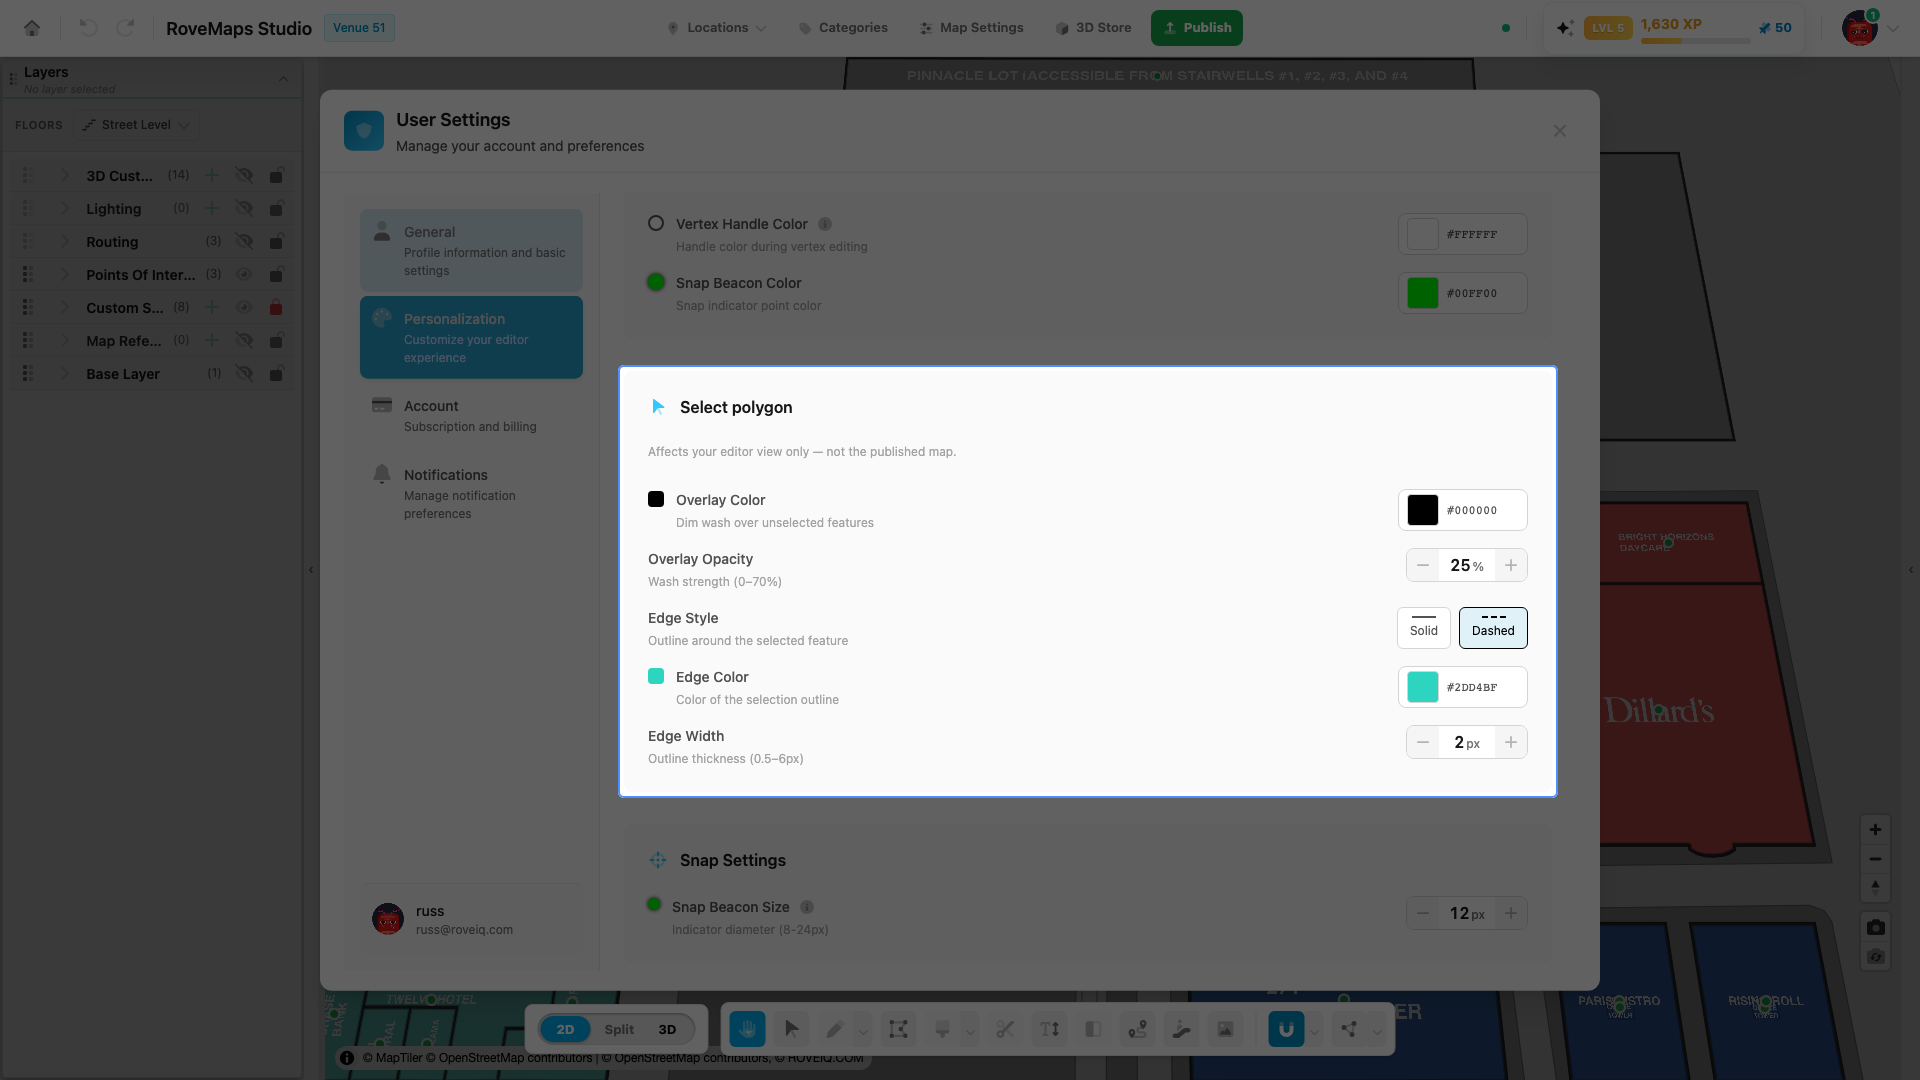Screen dimensions: 1920x1080
Task: Show the Base Layer visibility
Action: tap(244, 373)
